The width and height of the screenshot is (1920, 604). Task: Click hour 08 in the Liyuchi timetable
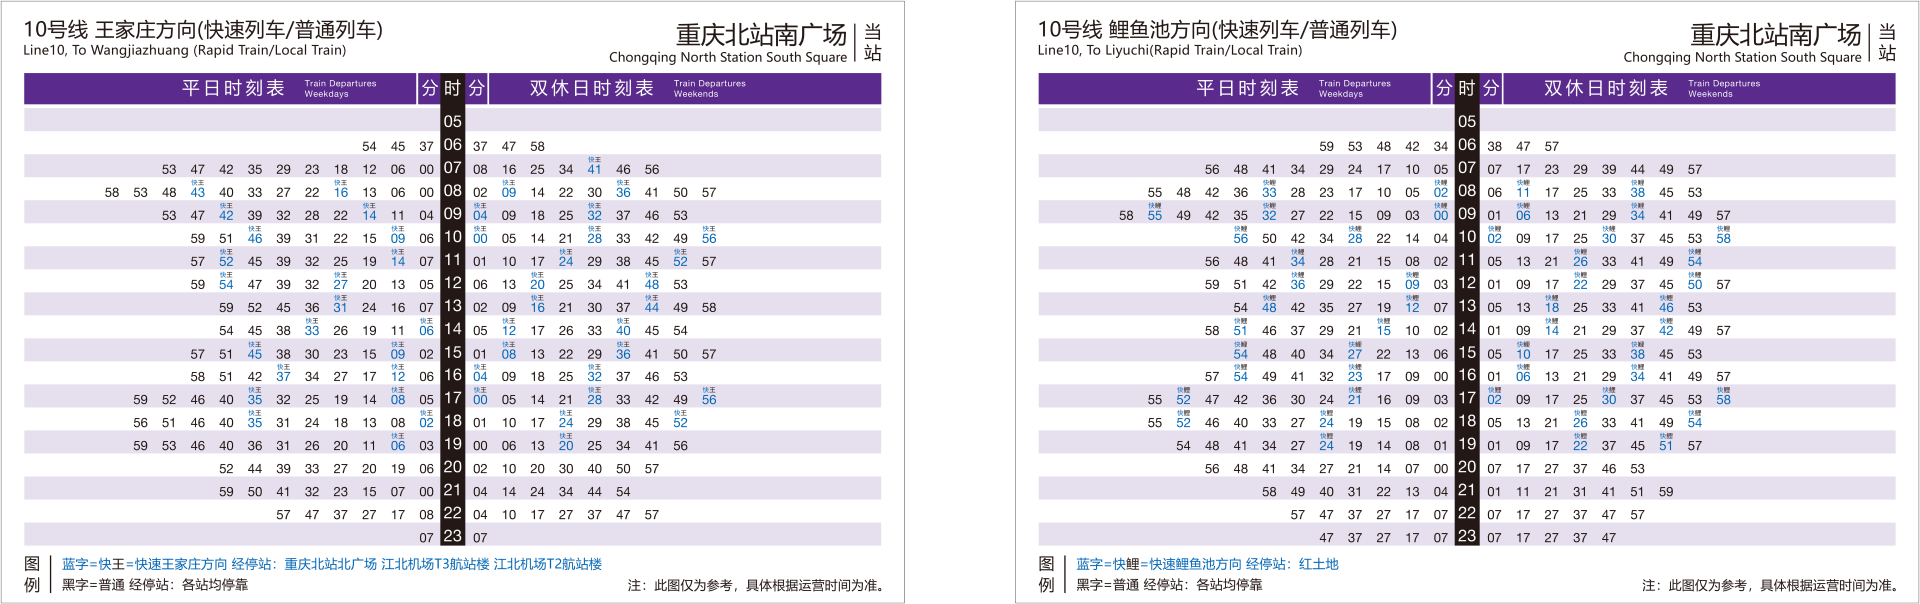(x=1467, y=191)
